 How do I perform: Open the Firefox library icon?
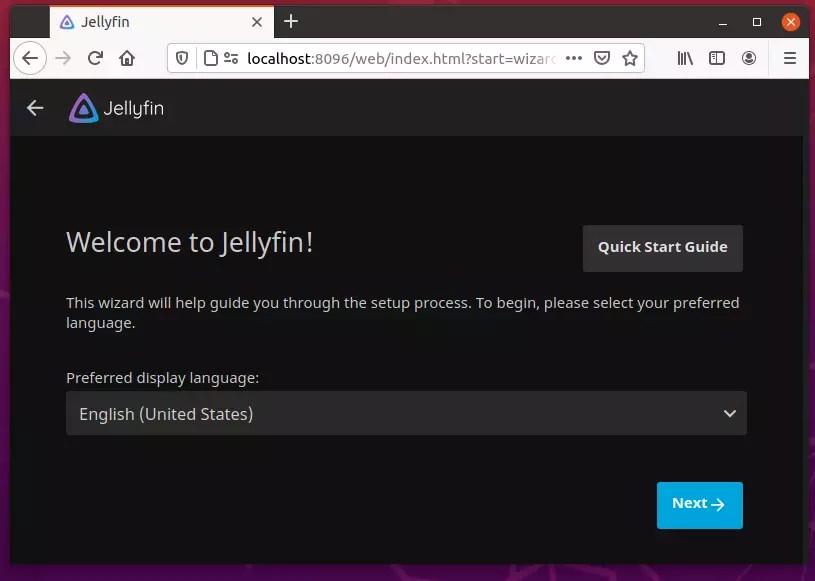684,58
